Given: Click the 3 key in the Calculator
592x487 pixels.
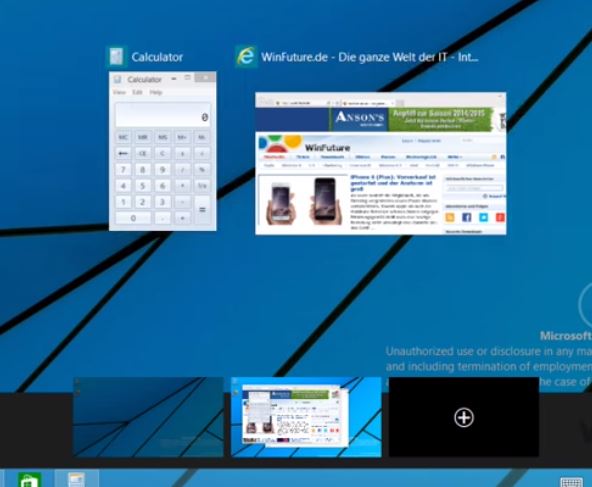Looking at the screenshot, I should [x=162, y=202].
